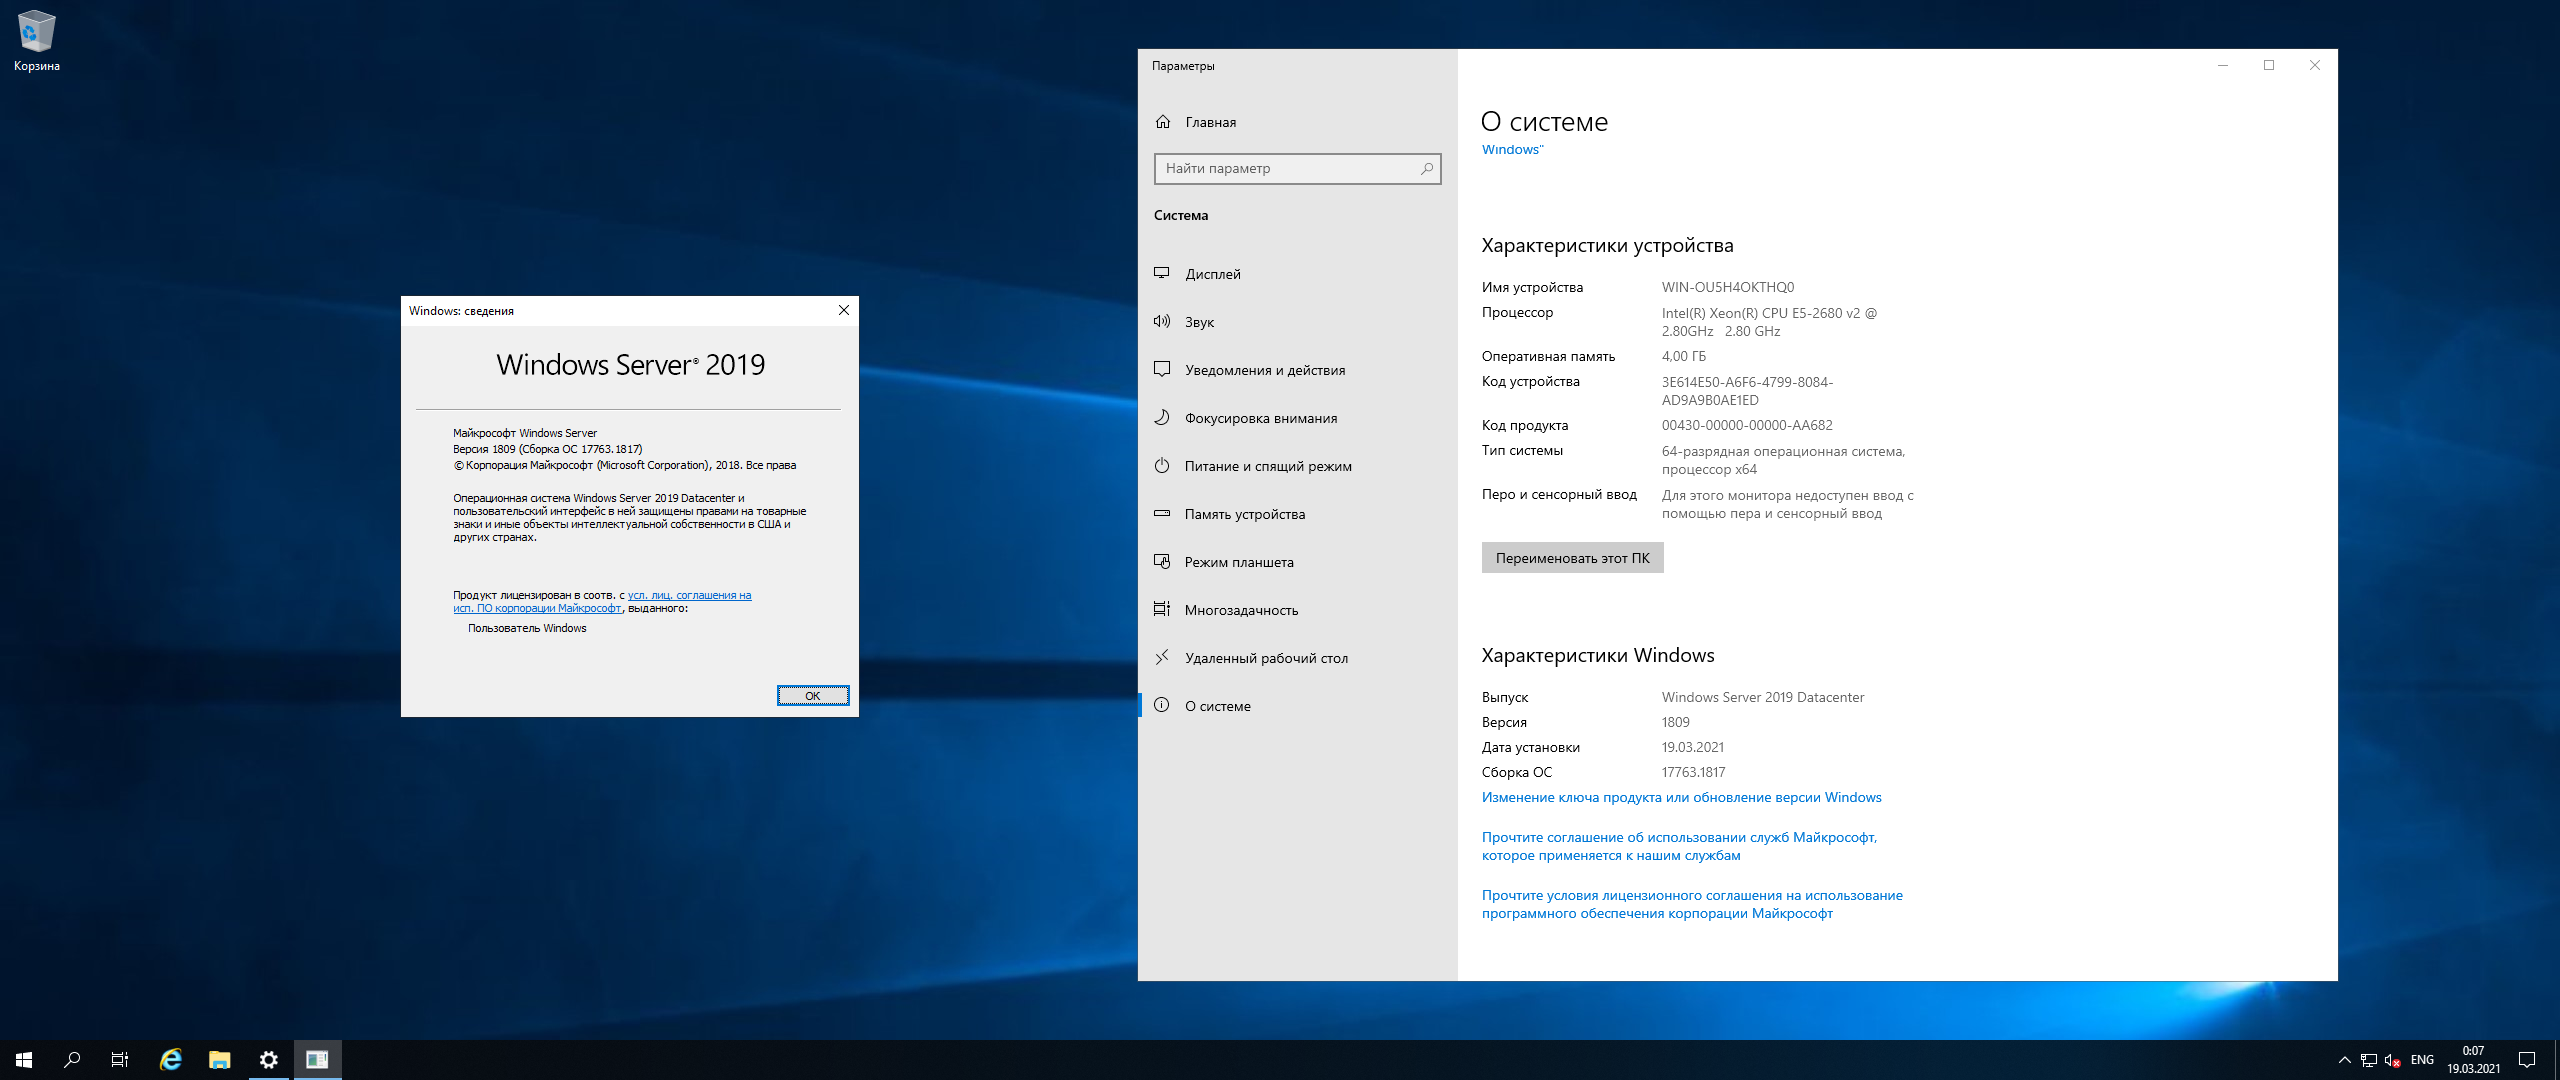The height and width of the screenshot is (1080, 2560).
Task: Click the Режим планшета icon
Action: point(1162,561)
